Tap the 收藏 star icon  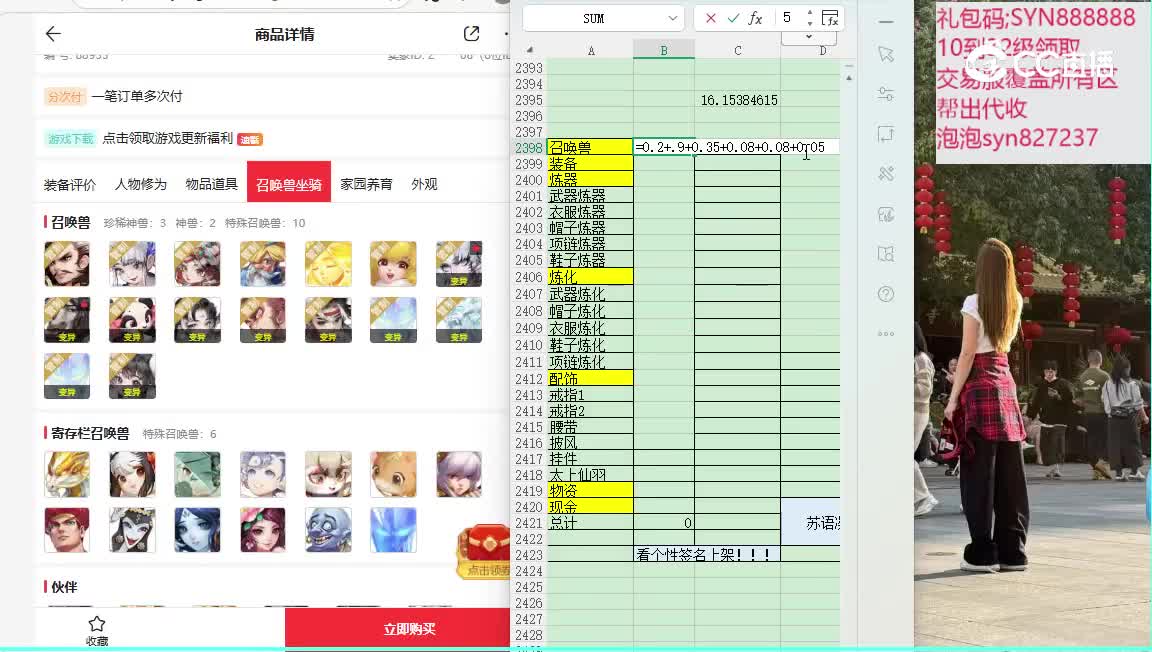(96, 624)
